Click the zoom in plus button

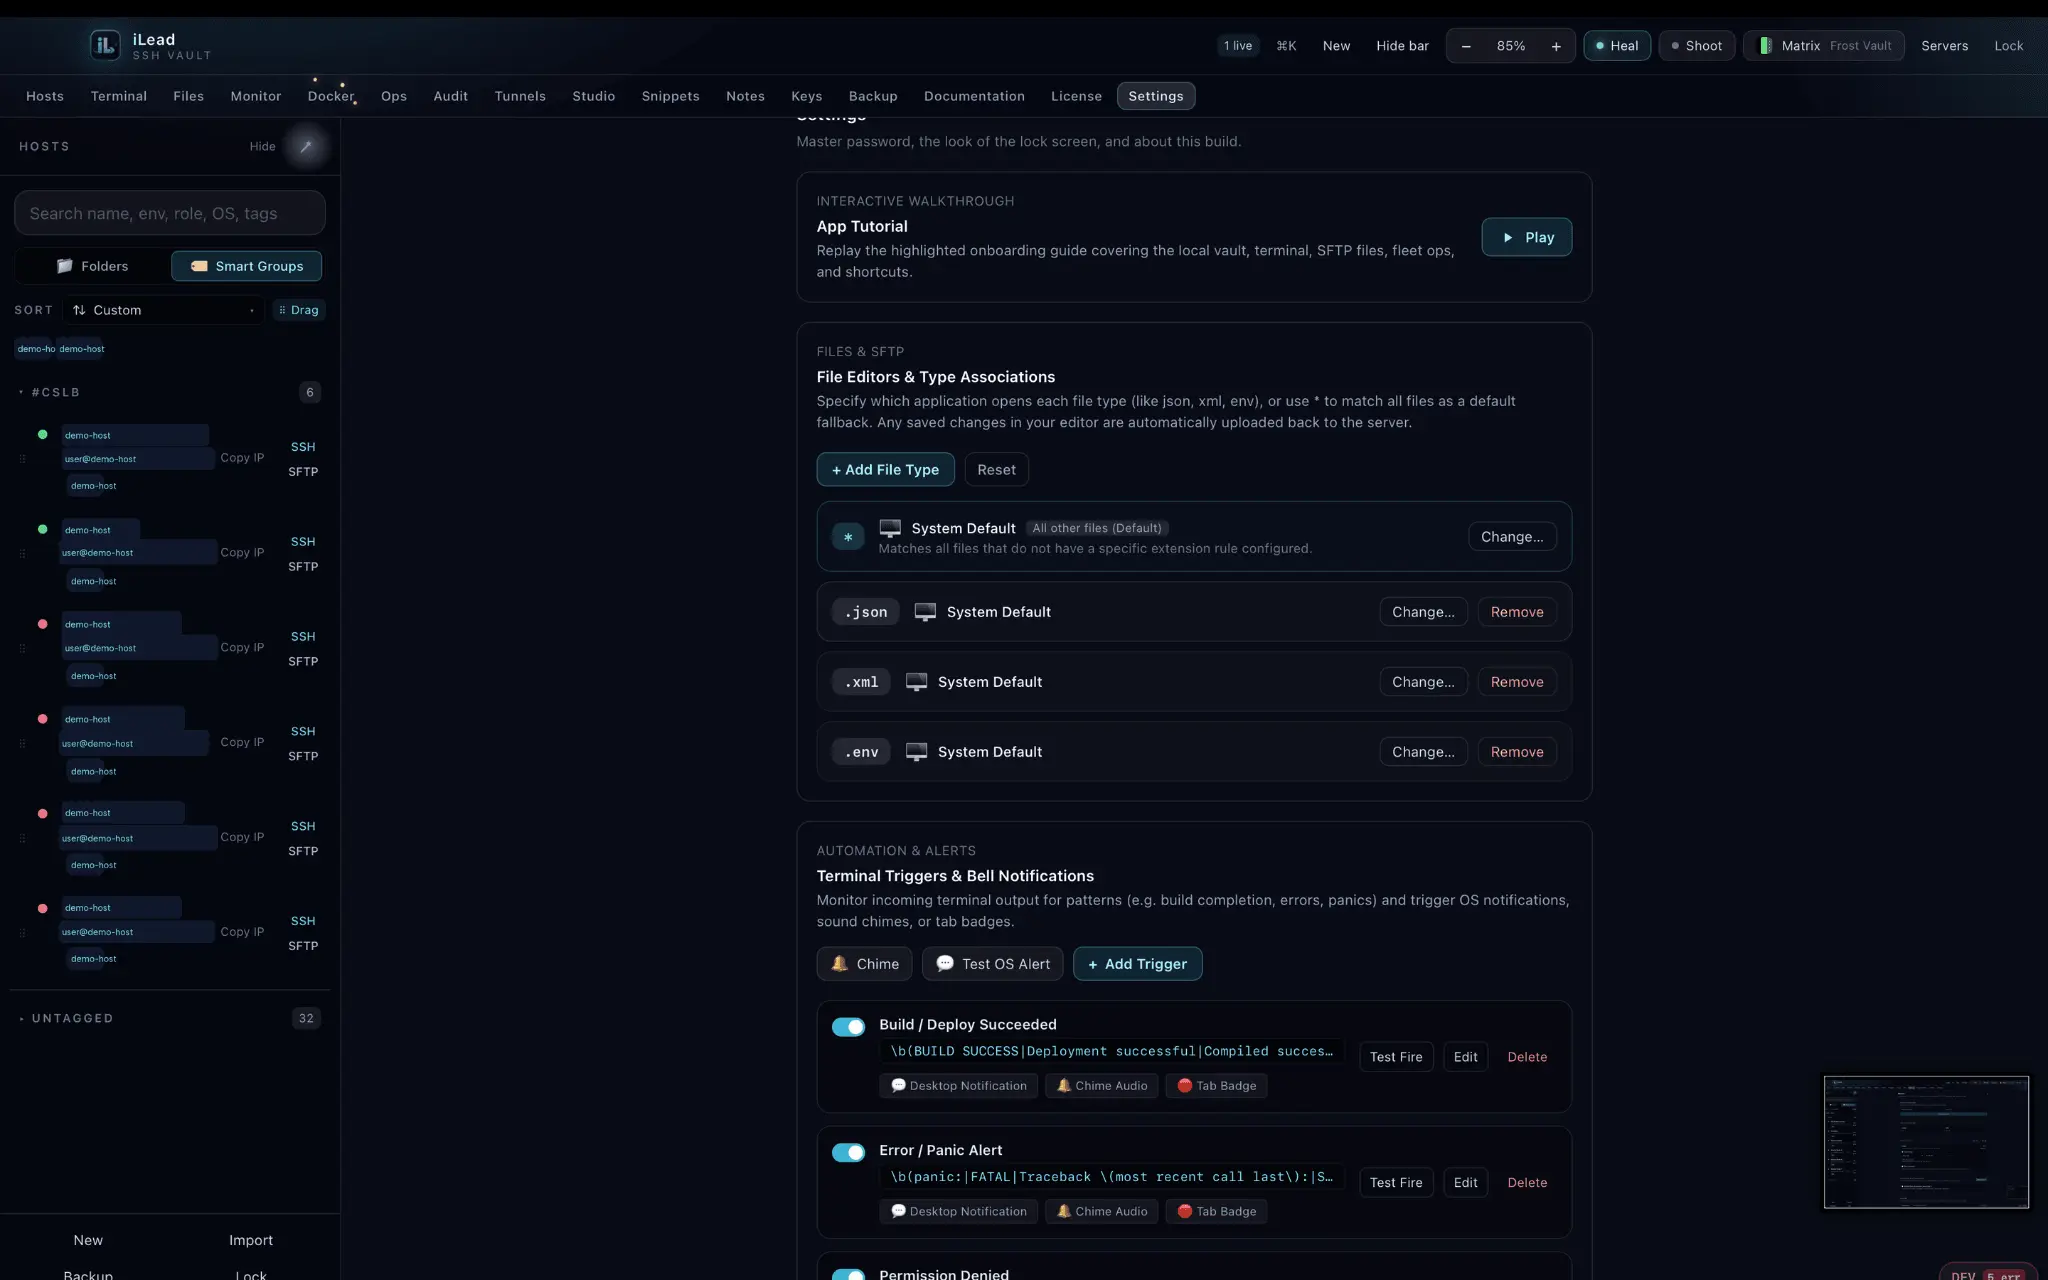click(1556, 46)
